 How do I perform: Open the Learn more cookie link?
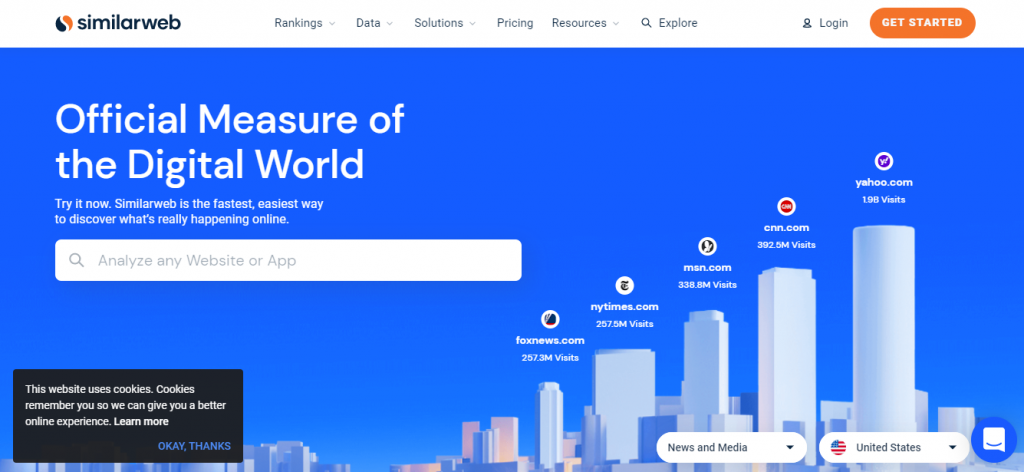[141, 422]
